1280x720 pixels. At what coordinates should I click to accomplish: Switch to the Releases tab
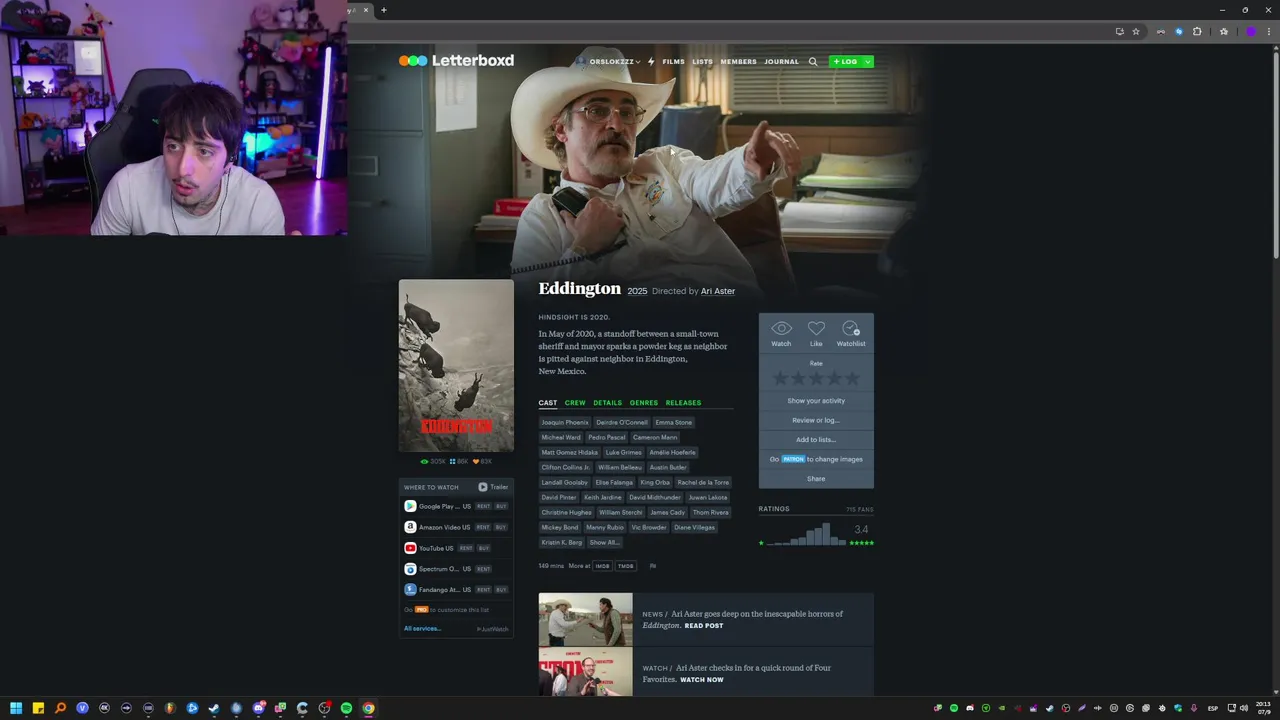(x=684, y=403)
